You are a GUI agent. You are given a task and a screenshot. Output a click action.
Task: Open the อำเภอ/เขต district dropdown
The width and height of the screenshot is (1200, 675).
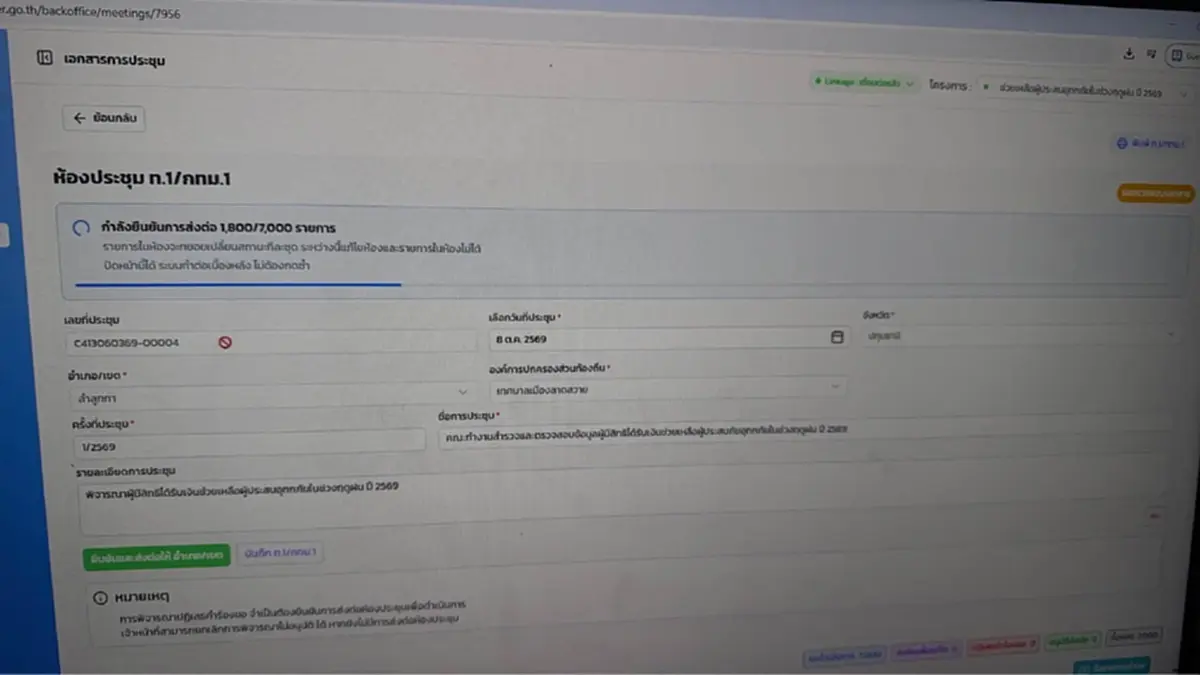(270, 394)
